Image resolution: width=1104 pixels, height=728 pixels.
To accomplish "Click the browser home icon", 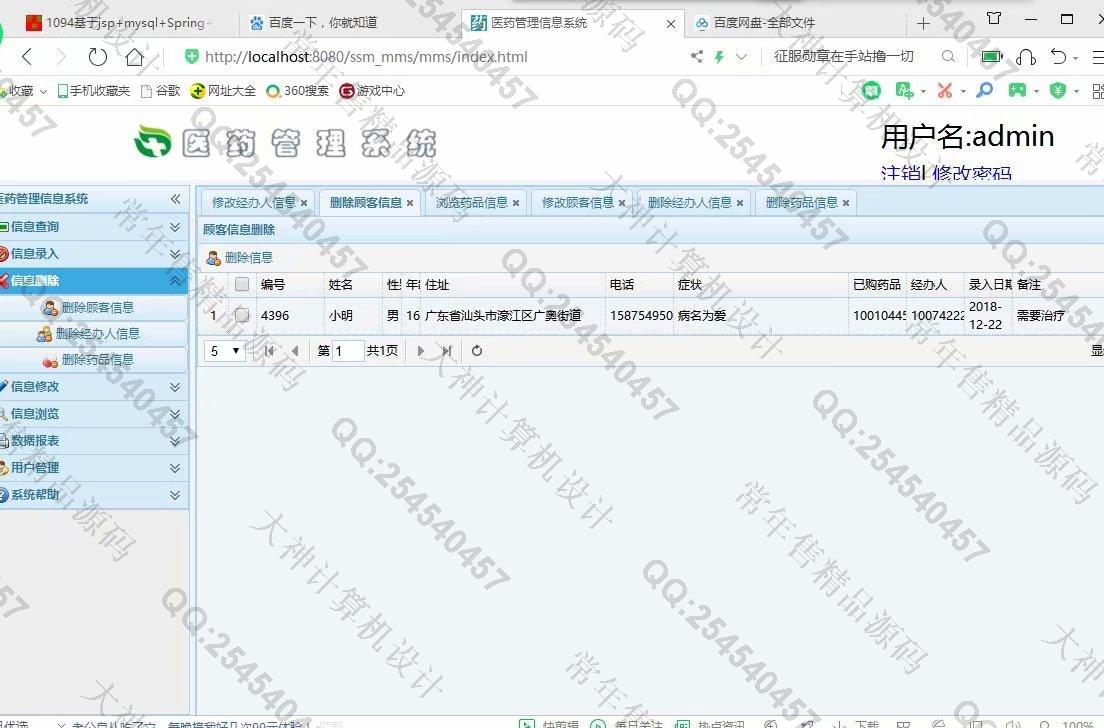I will pos(135,57).
